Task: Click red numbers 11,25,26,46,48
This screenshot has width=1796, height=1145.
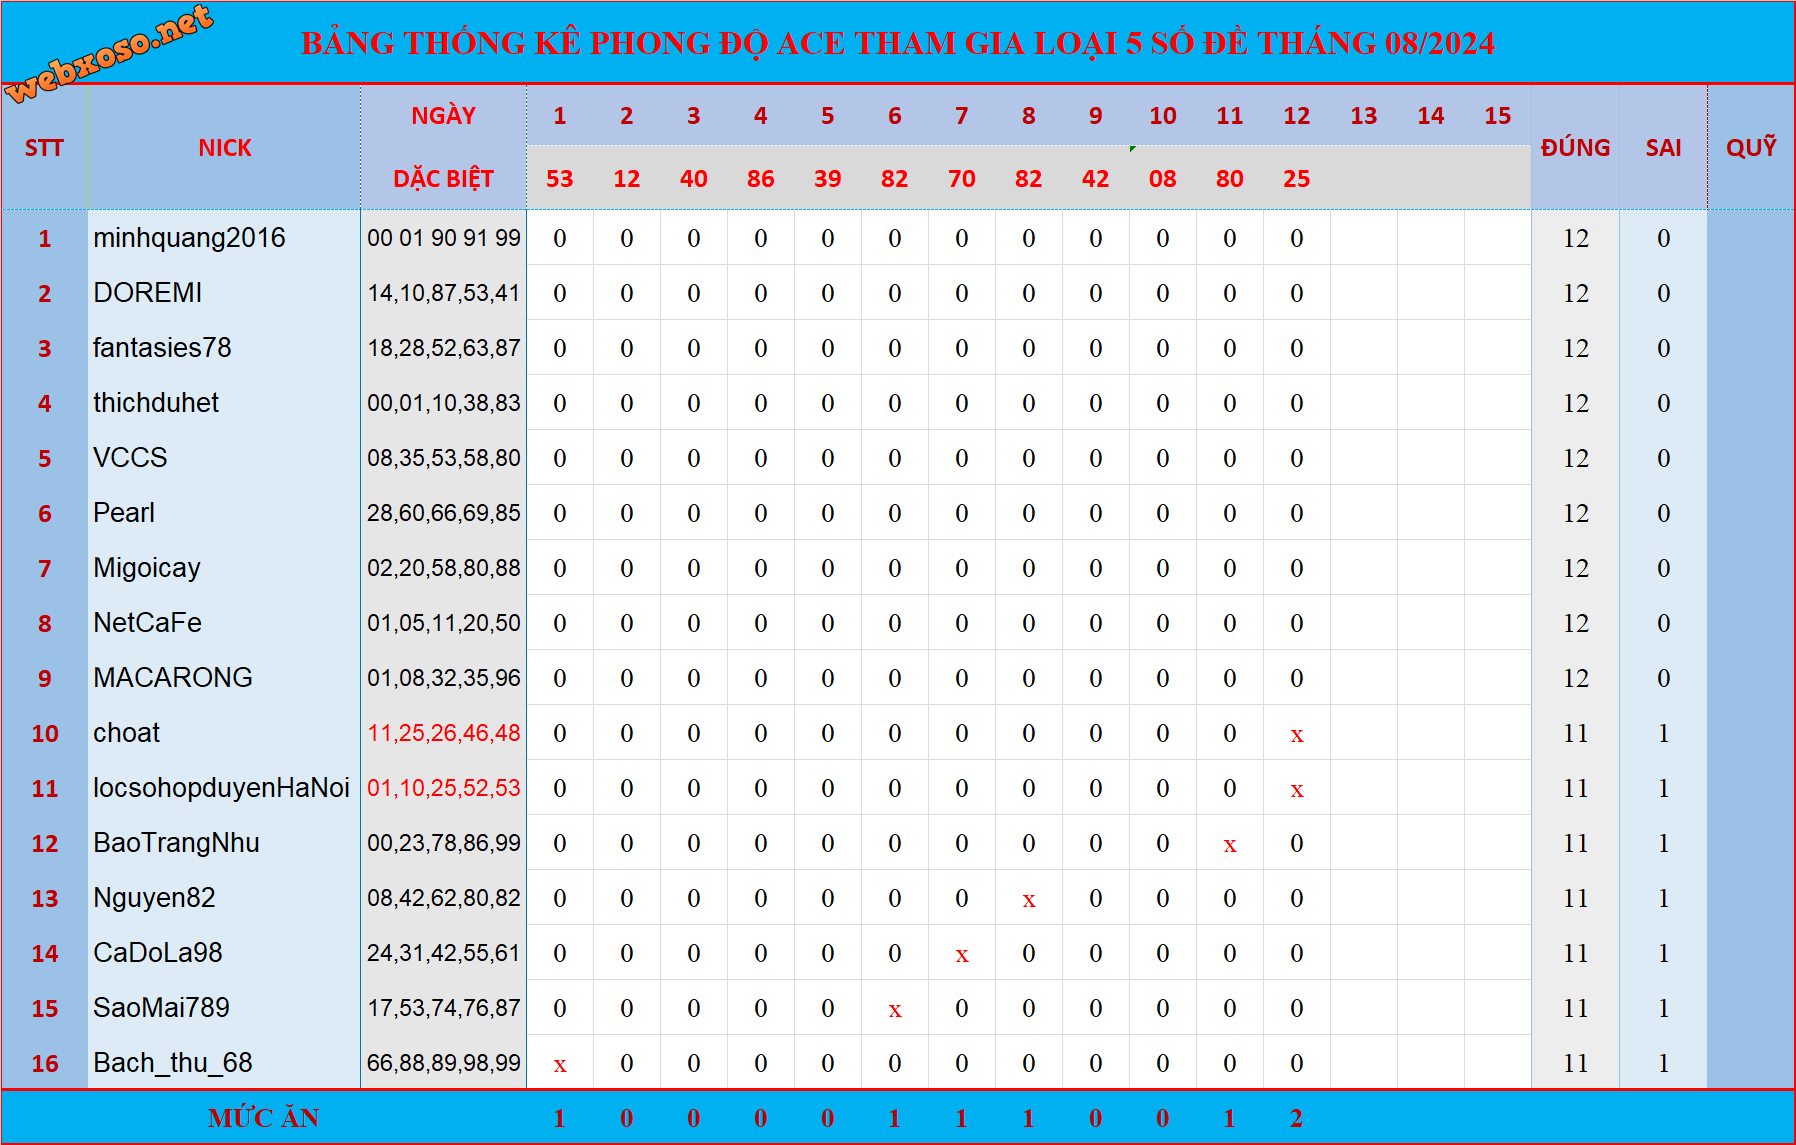Action: coord(444,733)
